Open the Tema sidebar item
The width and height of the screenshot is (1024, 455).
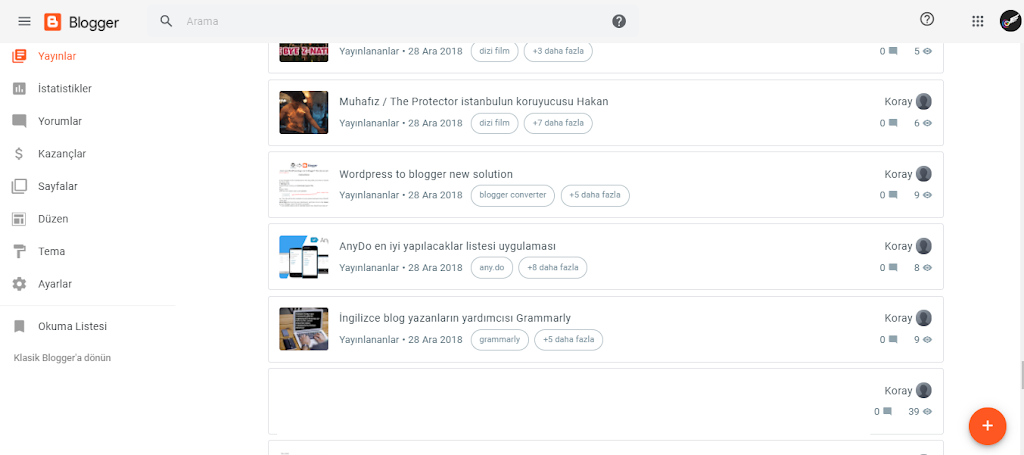[52, 251]
